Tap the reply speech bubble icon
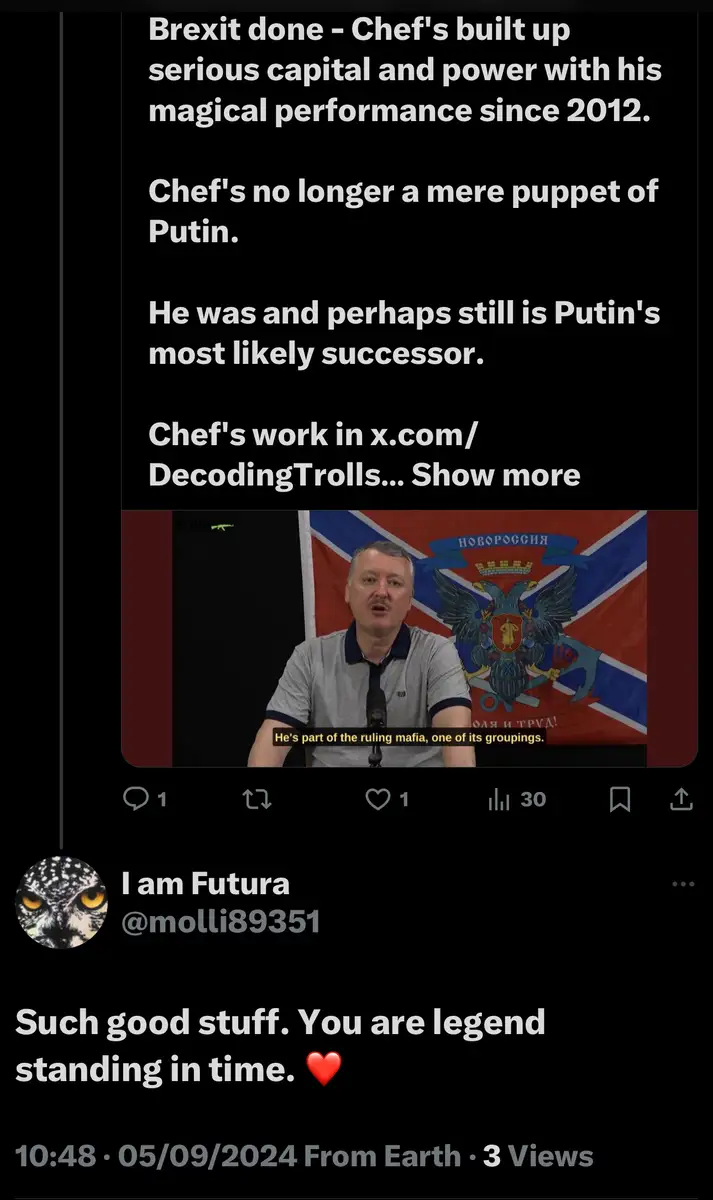Image resolution: width=713 pixels, height=1200 pixels. point(134,798)
